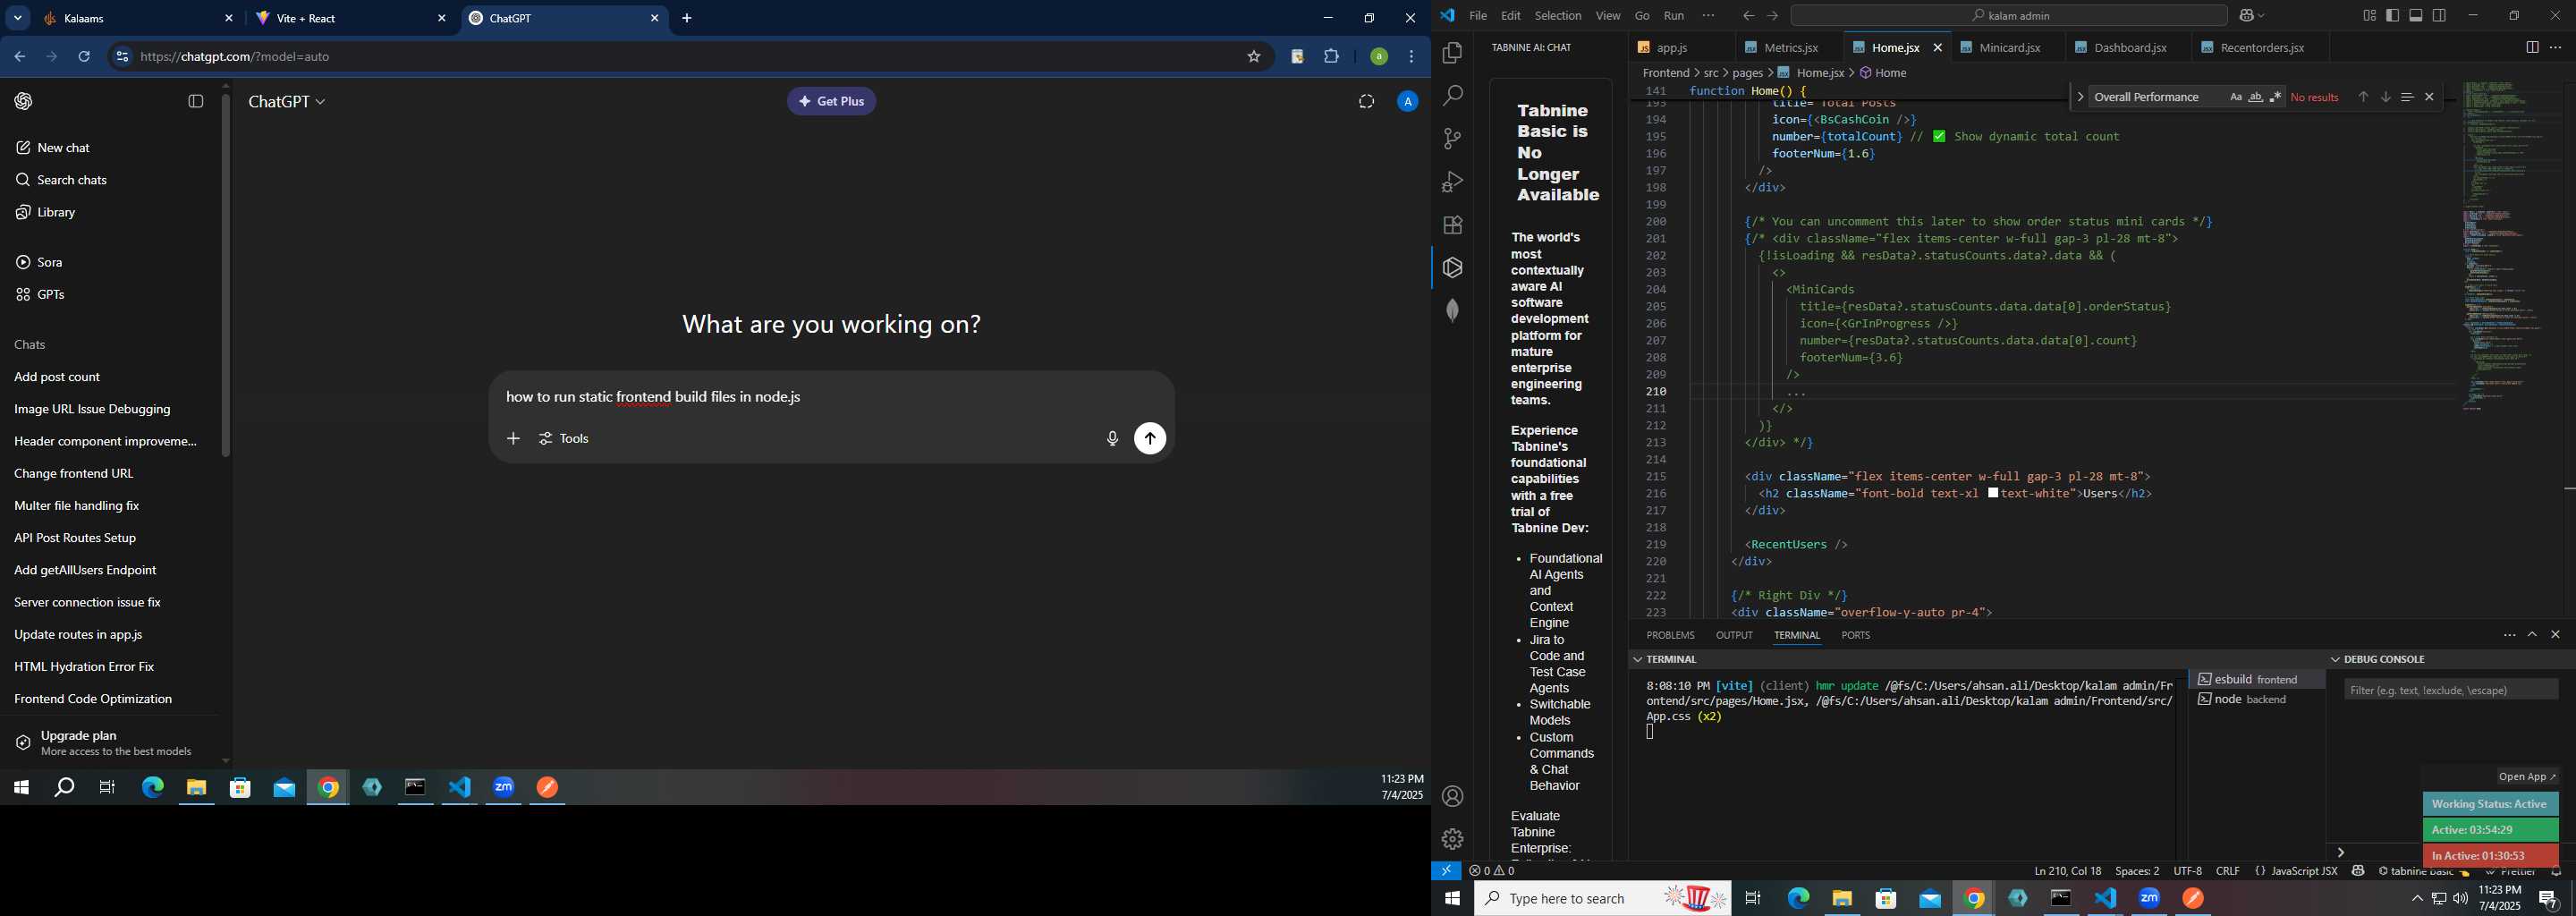Open ChatGPT temporary chat icon
2576x916 pixels.
[x=1366, y=101]
